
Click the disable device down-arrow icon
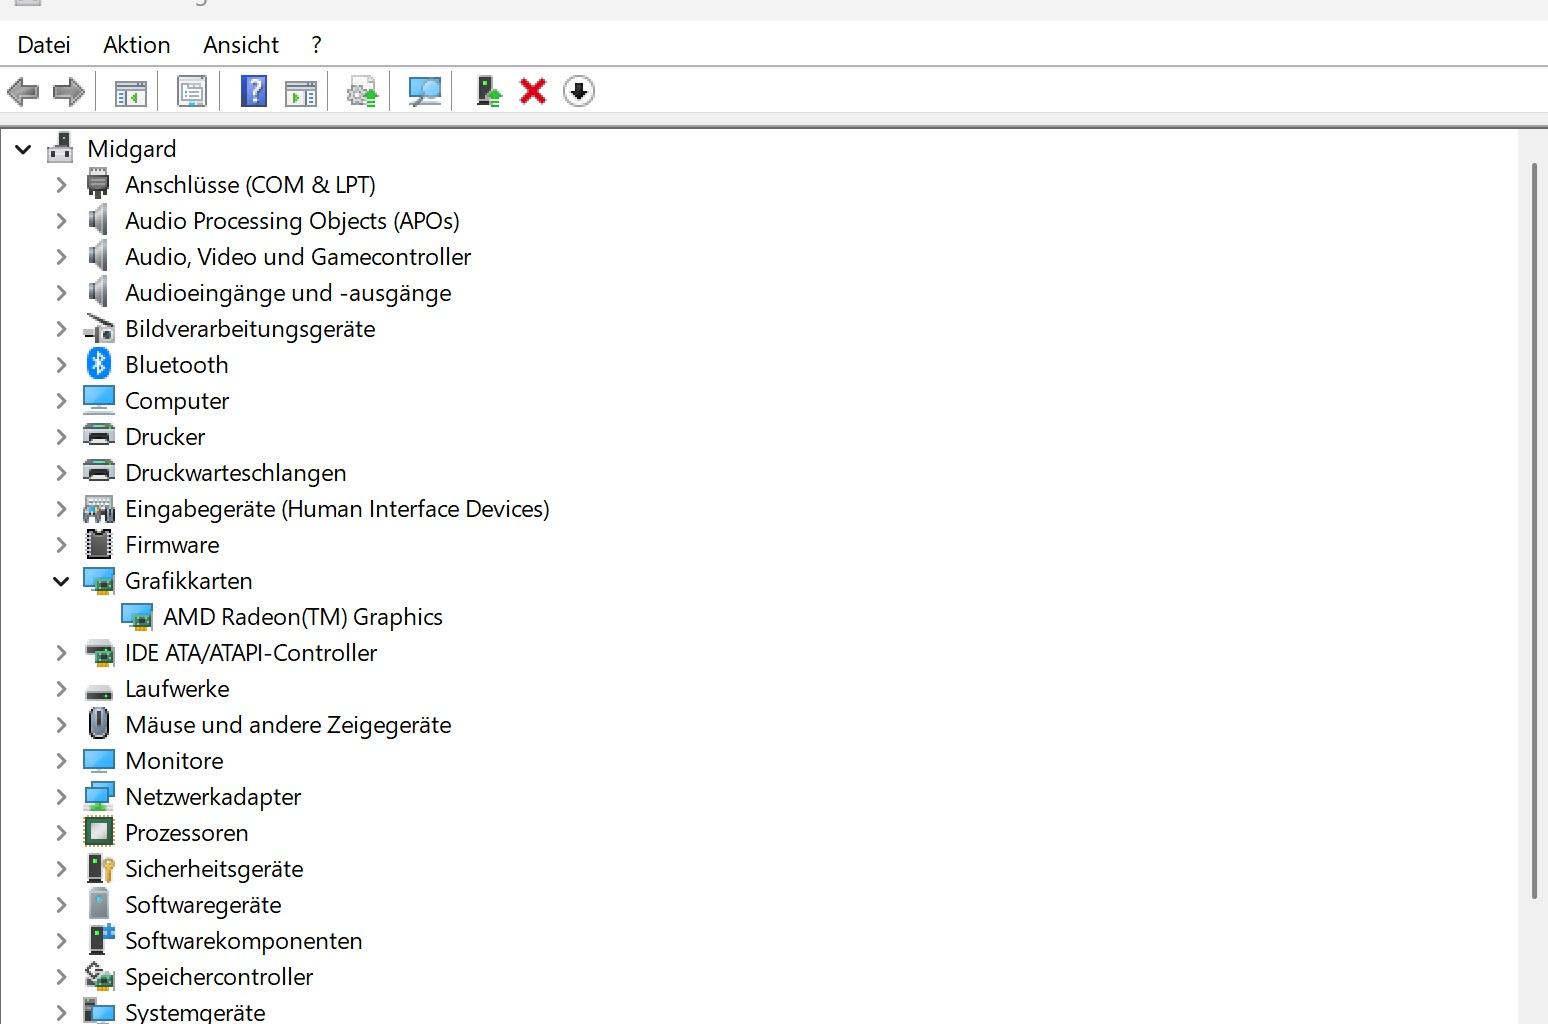tap(579, 92)
